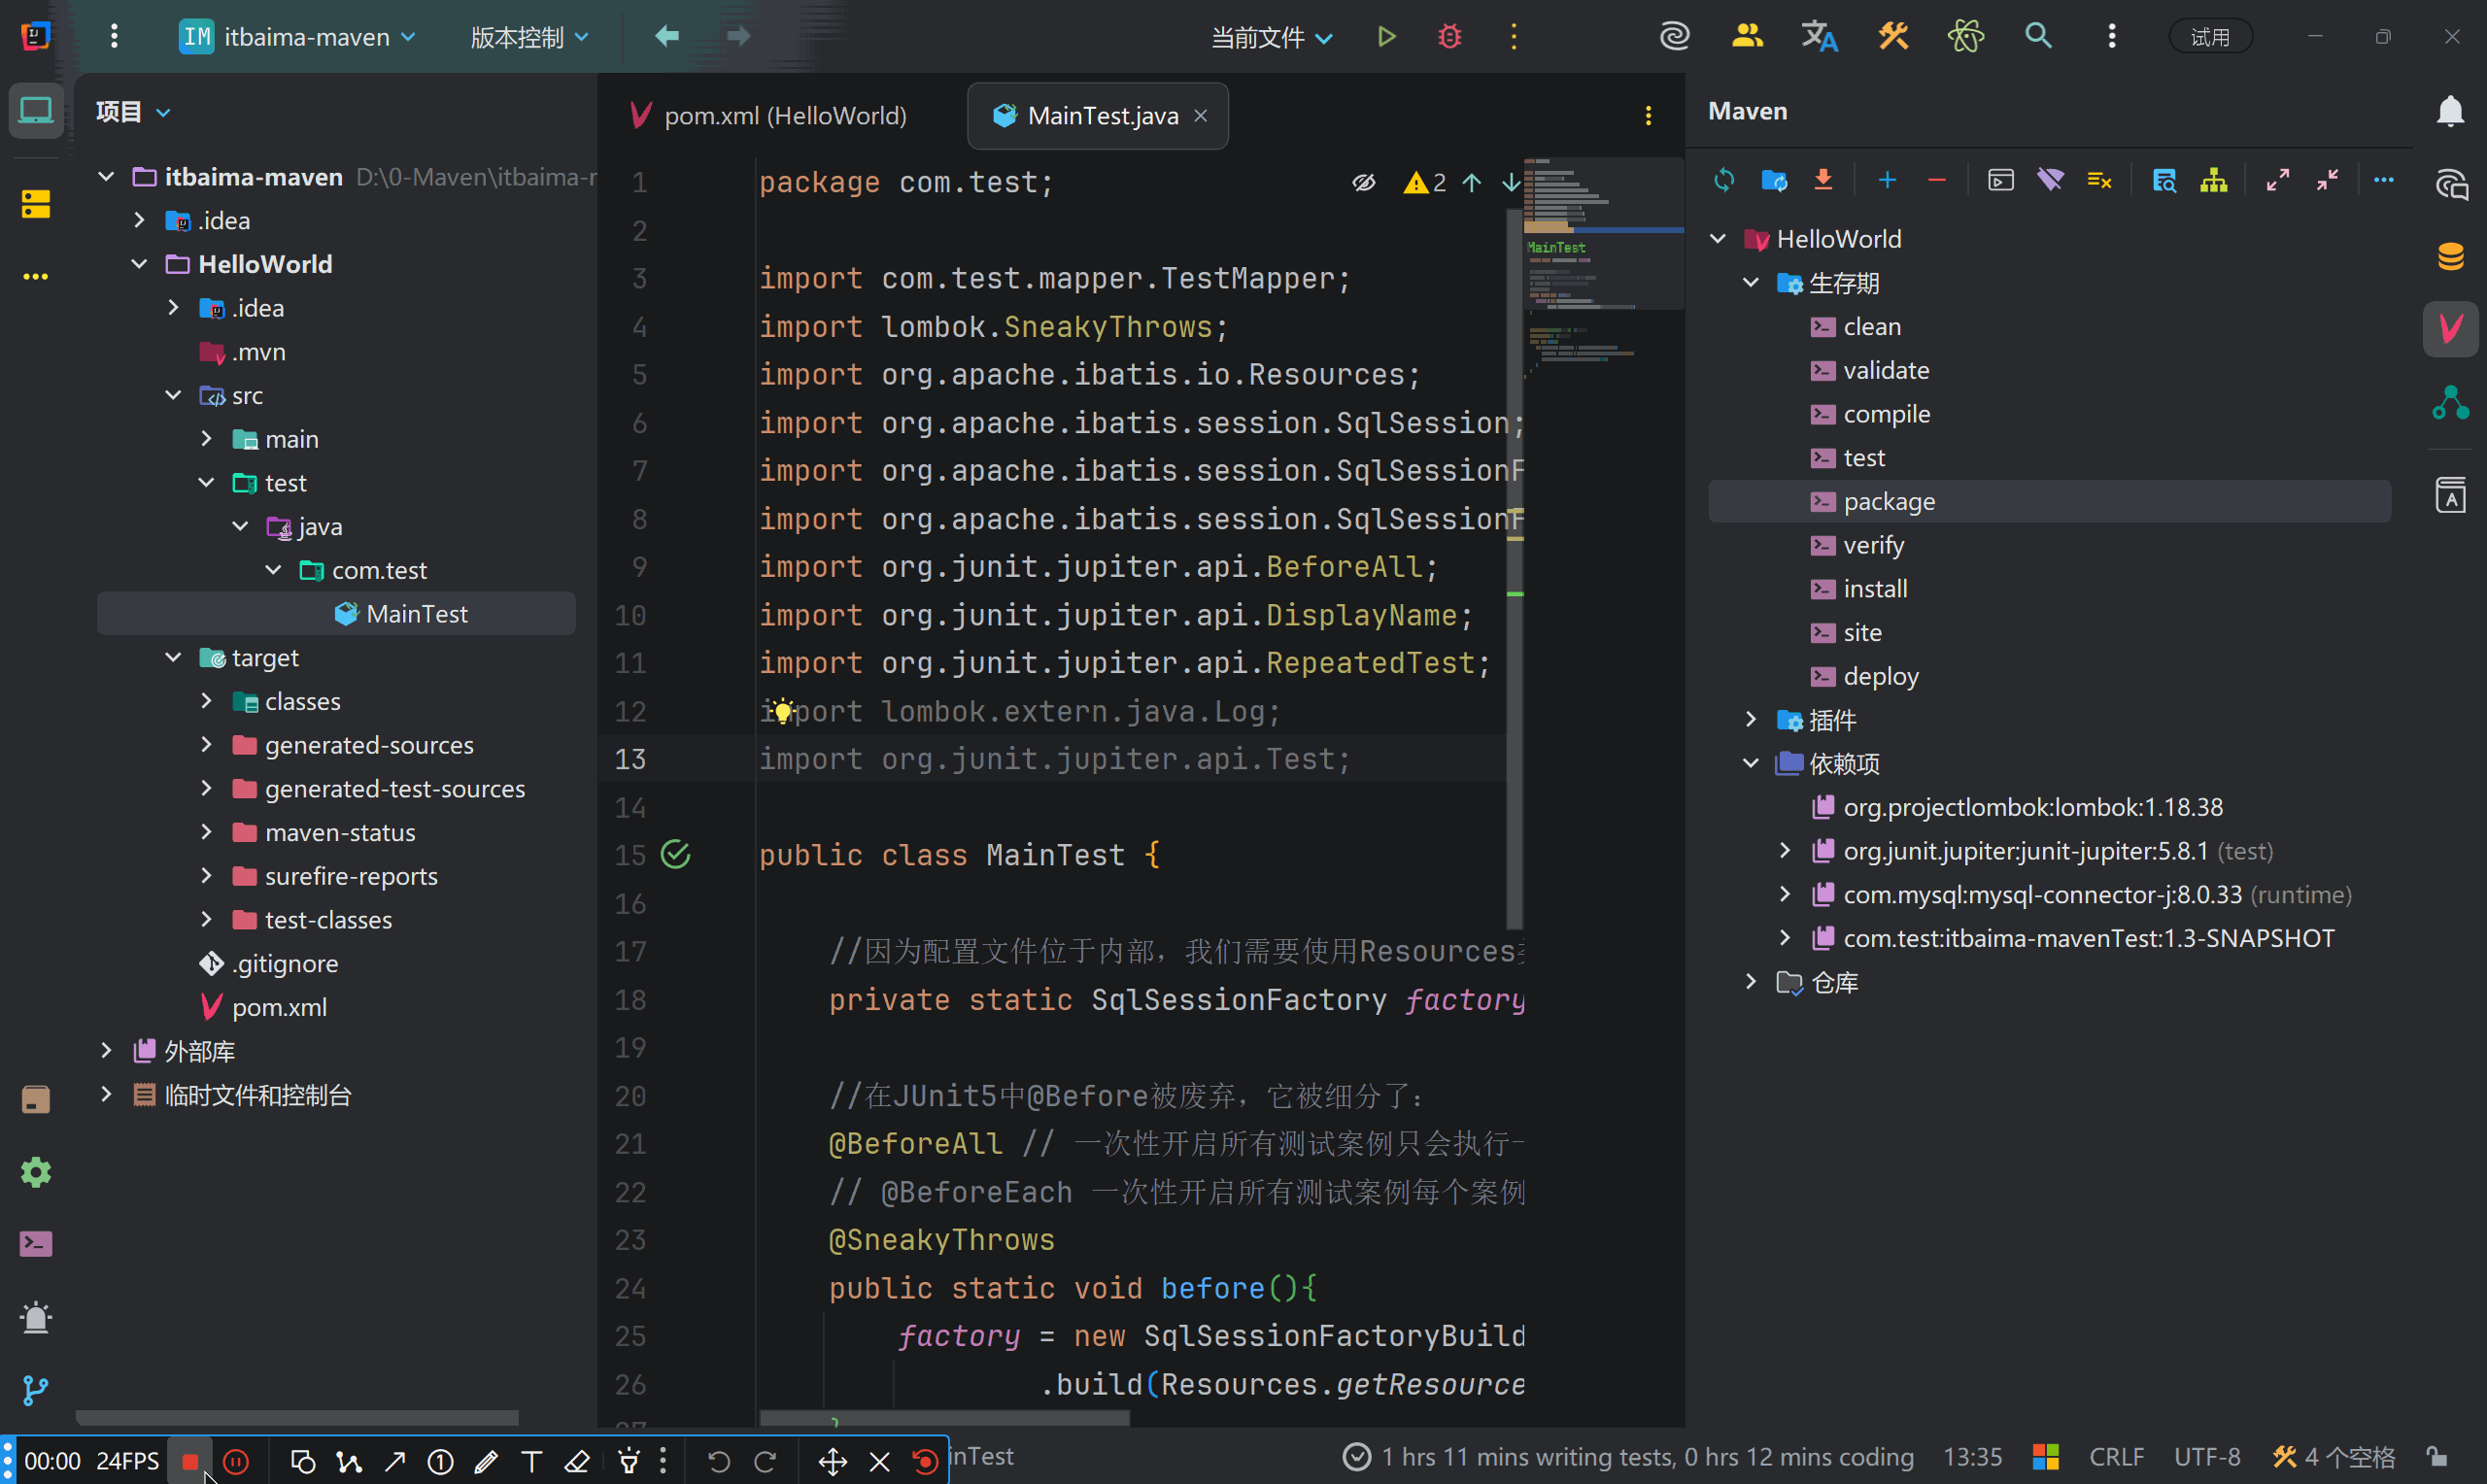The width and height of the screenshot is (2487, 1484).
Task: Click the 试用 trial button
Action: pyautogui.click(x=2209, y=37)
